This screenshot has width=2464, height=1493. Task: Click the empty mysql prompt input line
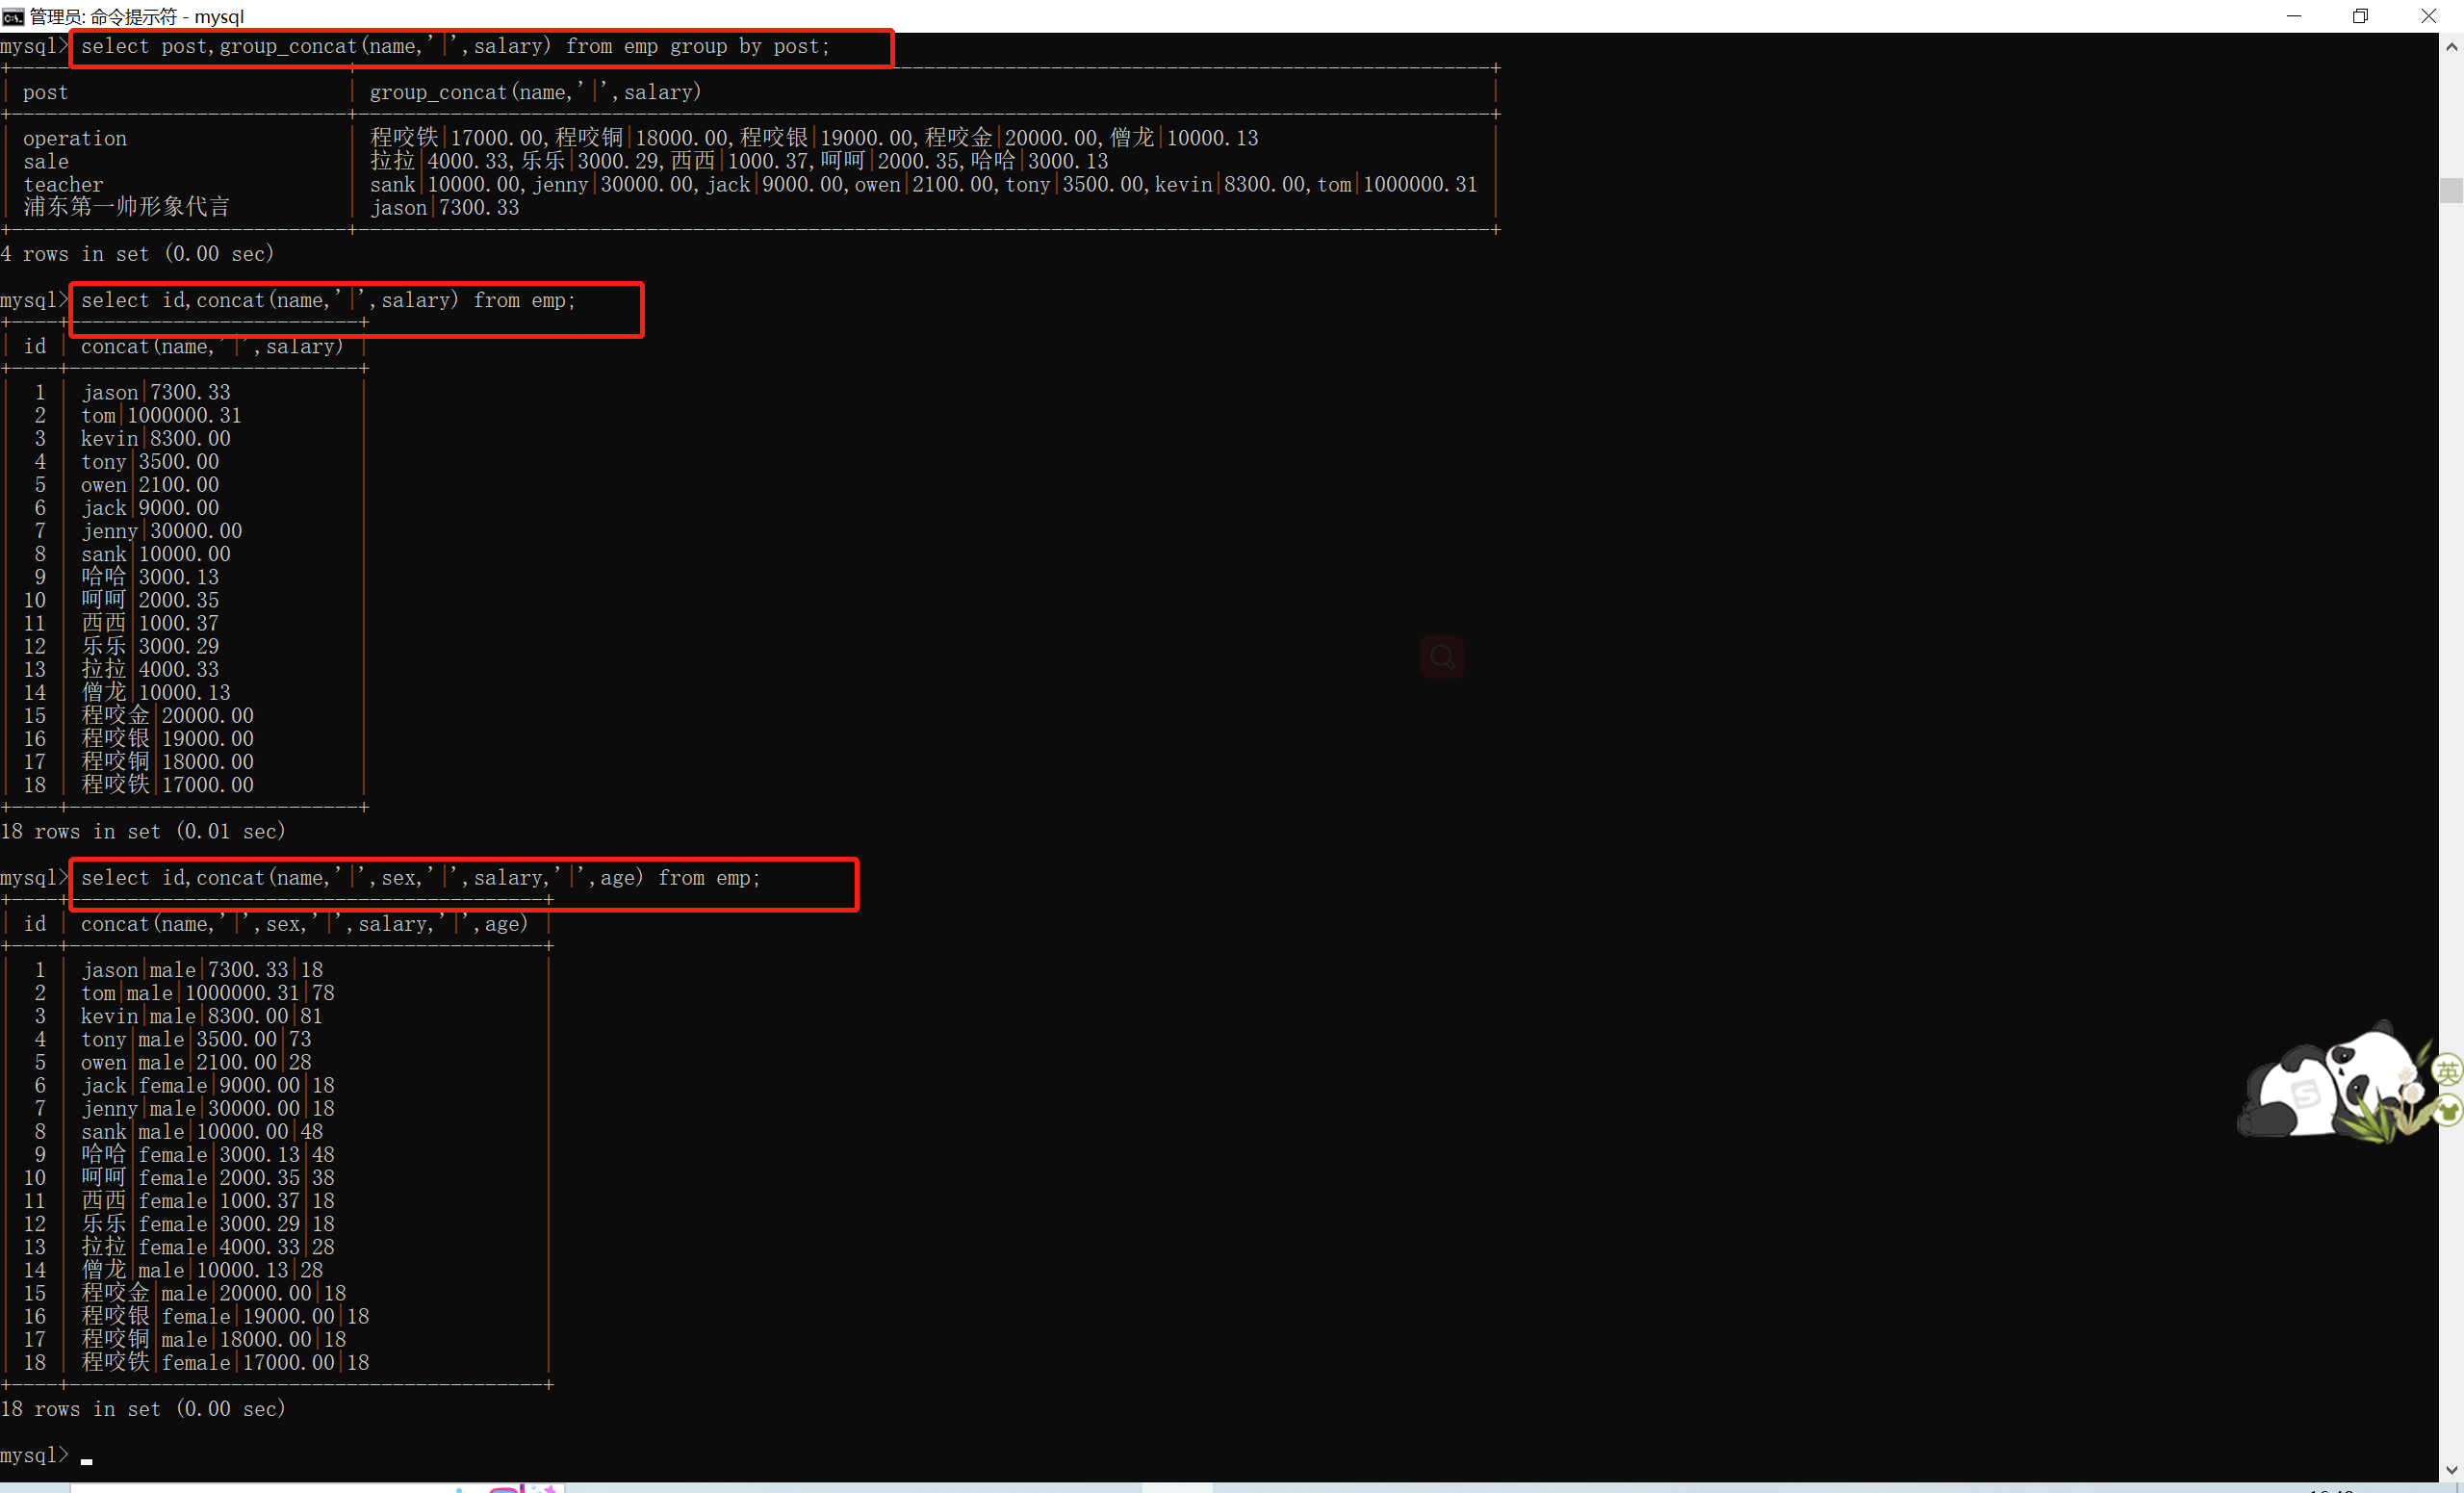300,1455
